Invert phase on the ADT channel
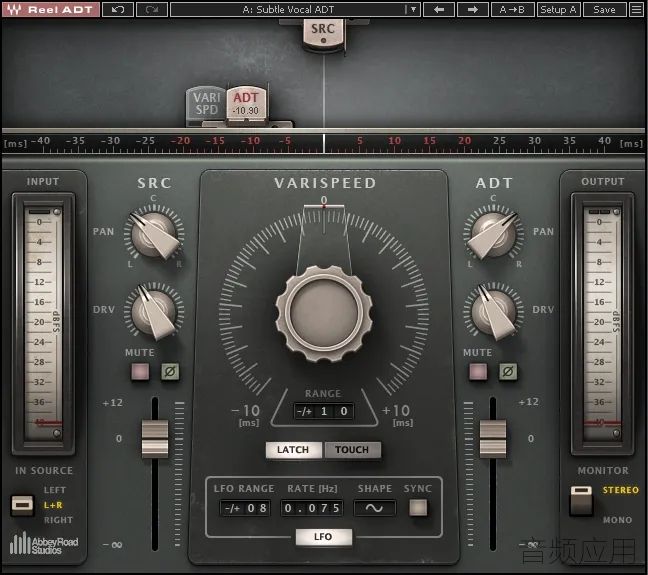 (x=508, y=371)
